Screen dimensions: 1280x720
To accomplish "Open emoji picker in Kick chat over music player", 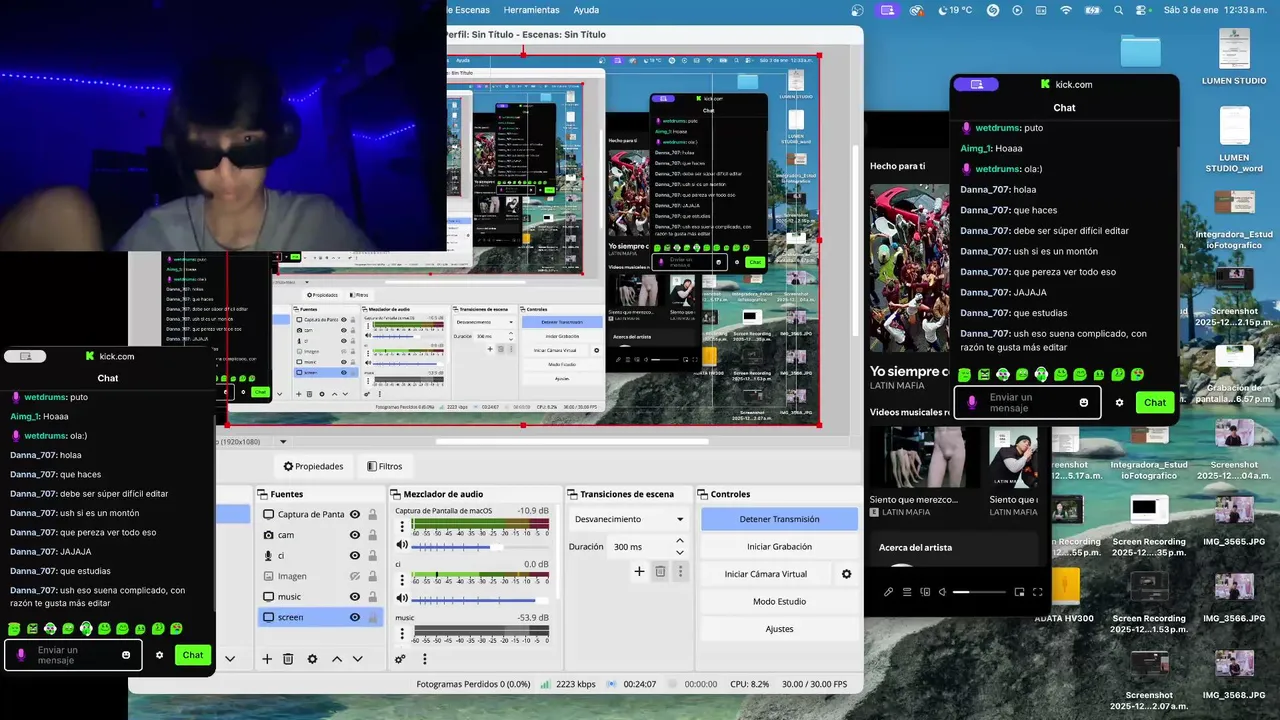I will point(1084,402).
